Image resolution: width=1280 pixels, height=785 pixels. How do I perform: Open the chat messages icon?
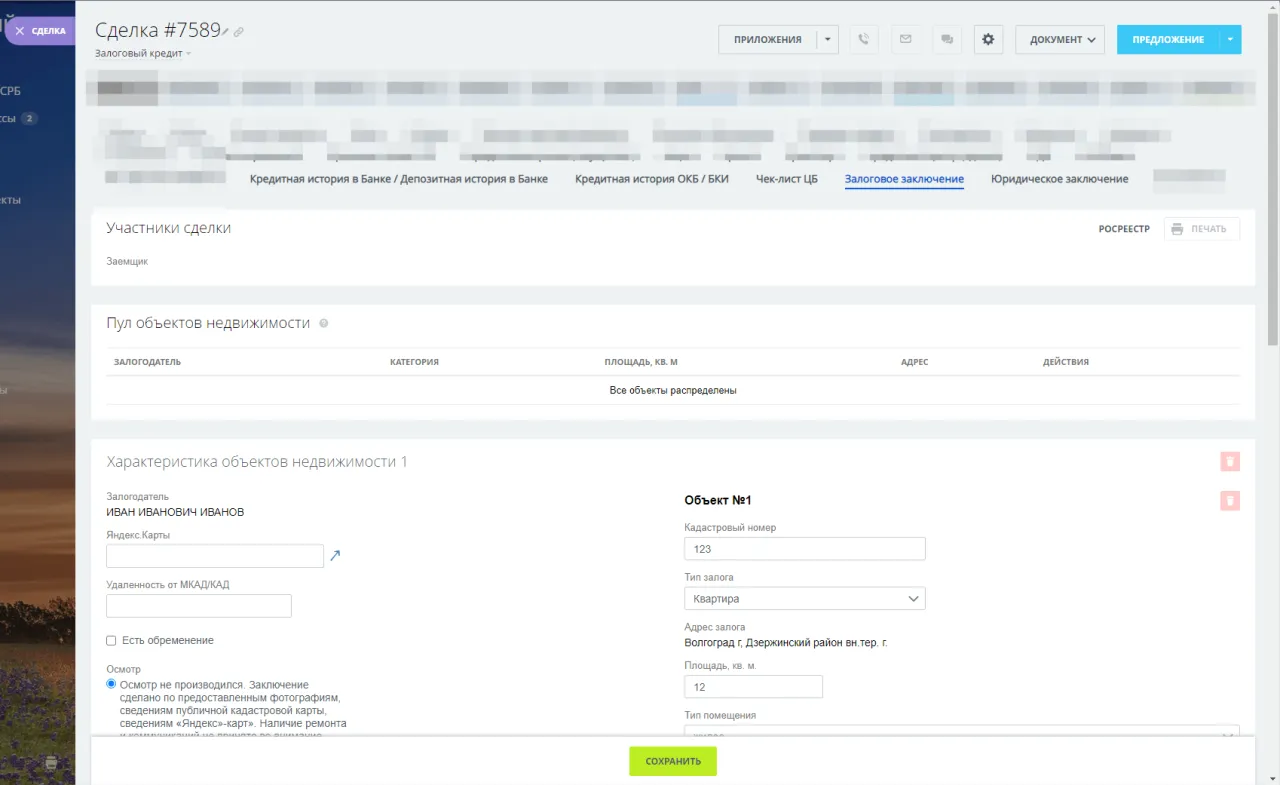[946, 39]
